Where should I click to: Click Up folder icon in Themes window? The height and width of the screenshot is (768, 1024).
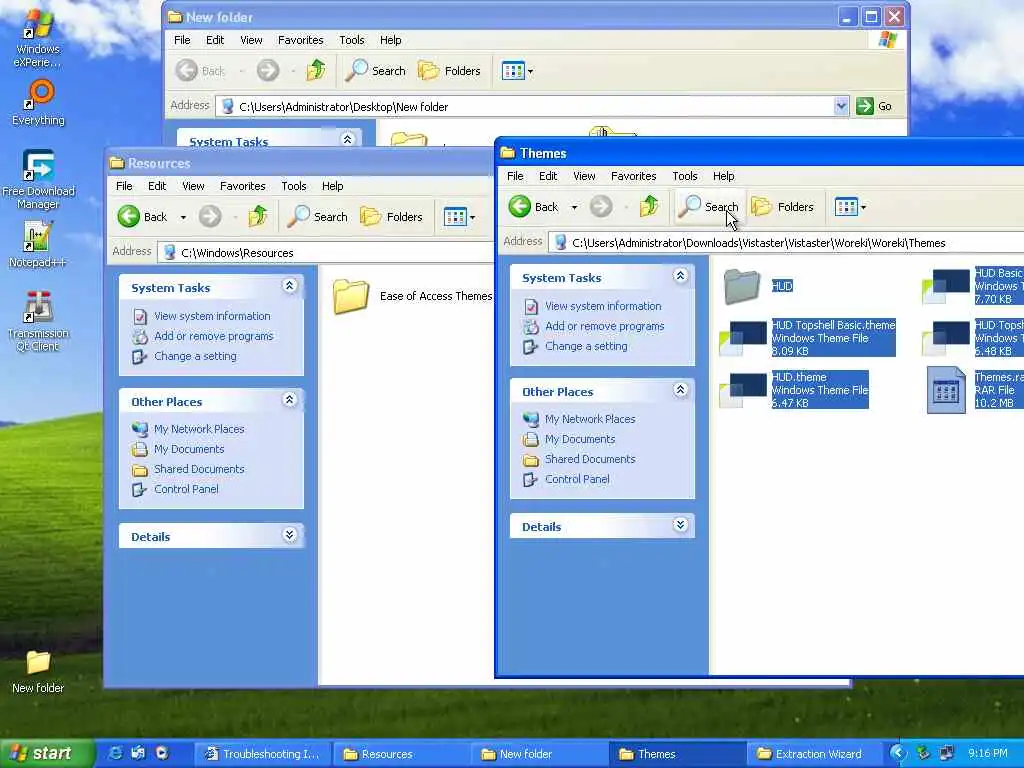click(x=648, y=206)
